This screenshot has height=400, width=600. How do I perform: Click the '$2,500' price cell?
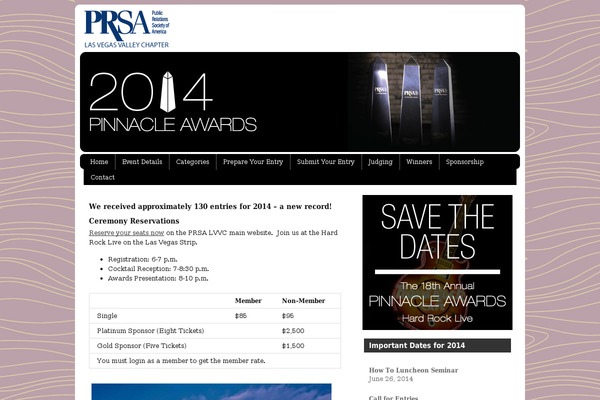(293, 331)
